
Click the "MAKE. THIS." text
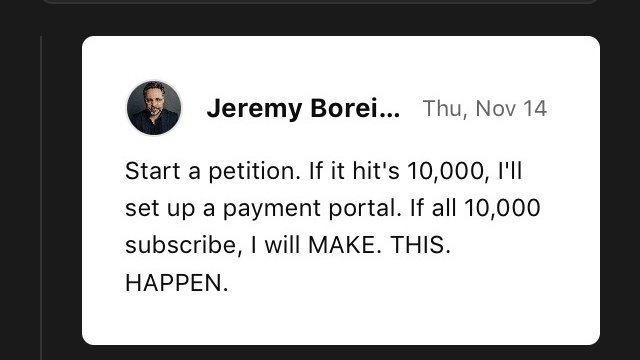[379, 245]
